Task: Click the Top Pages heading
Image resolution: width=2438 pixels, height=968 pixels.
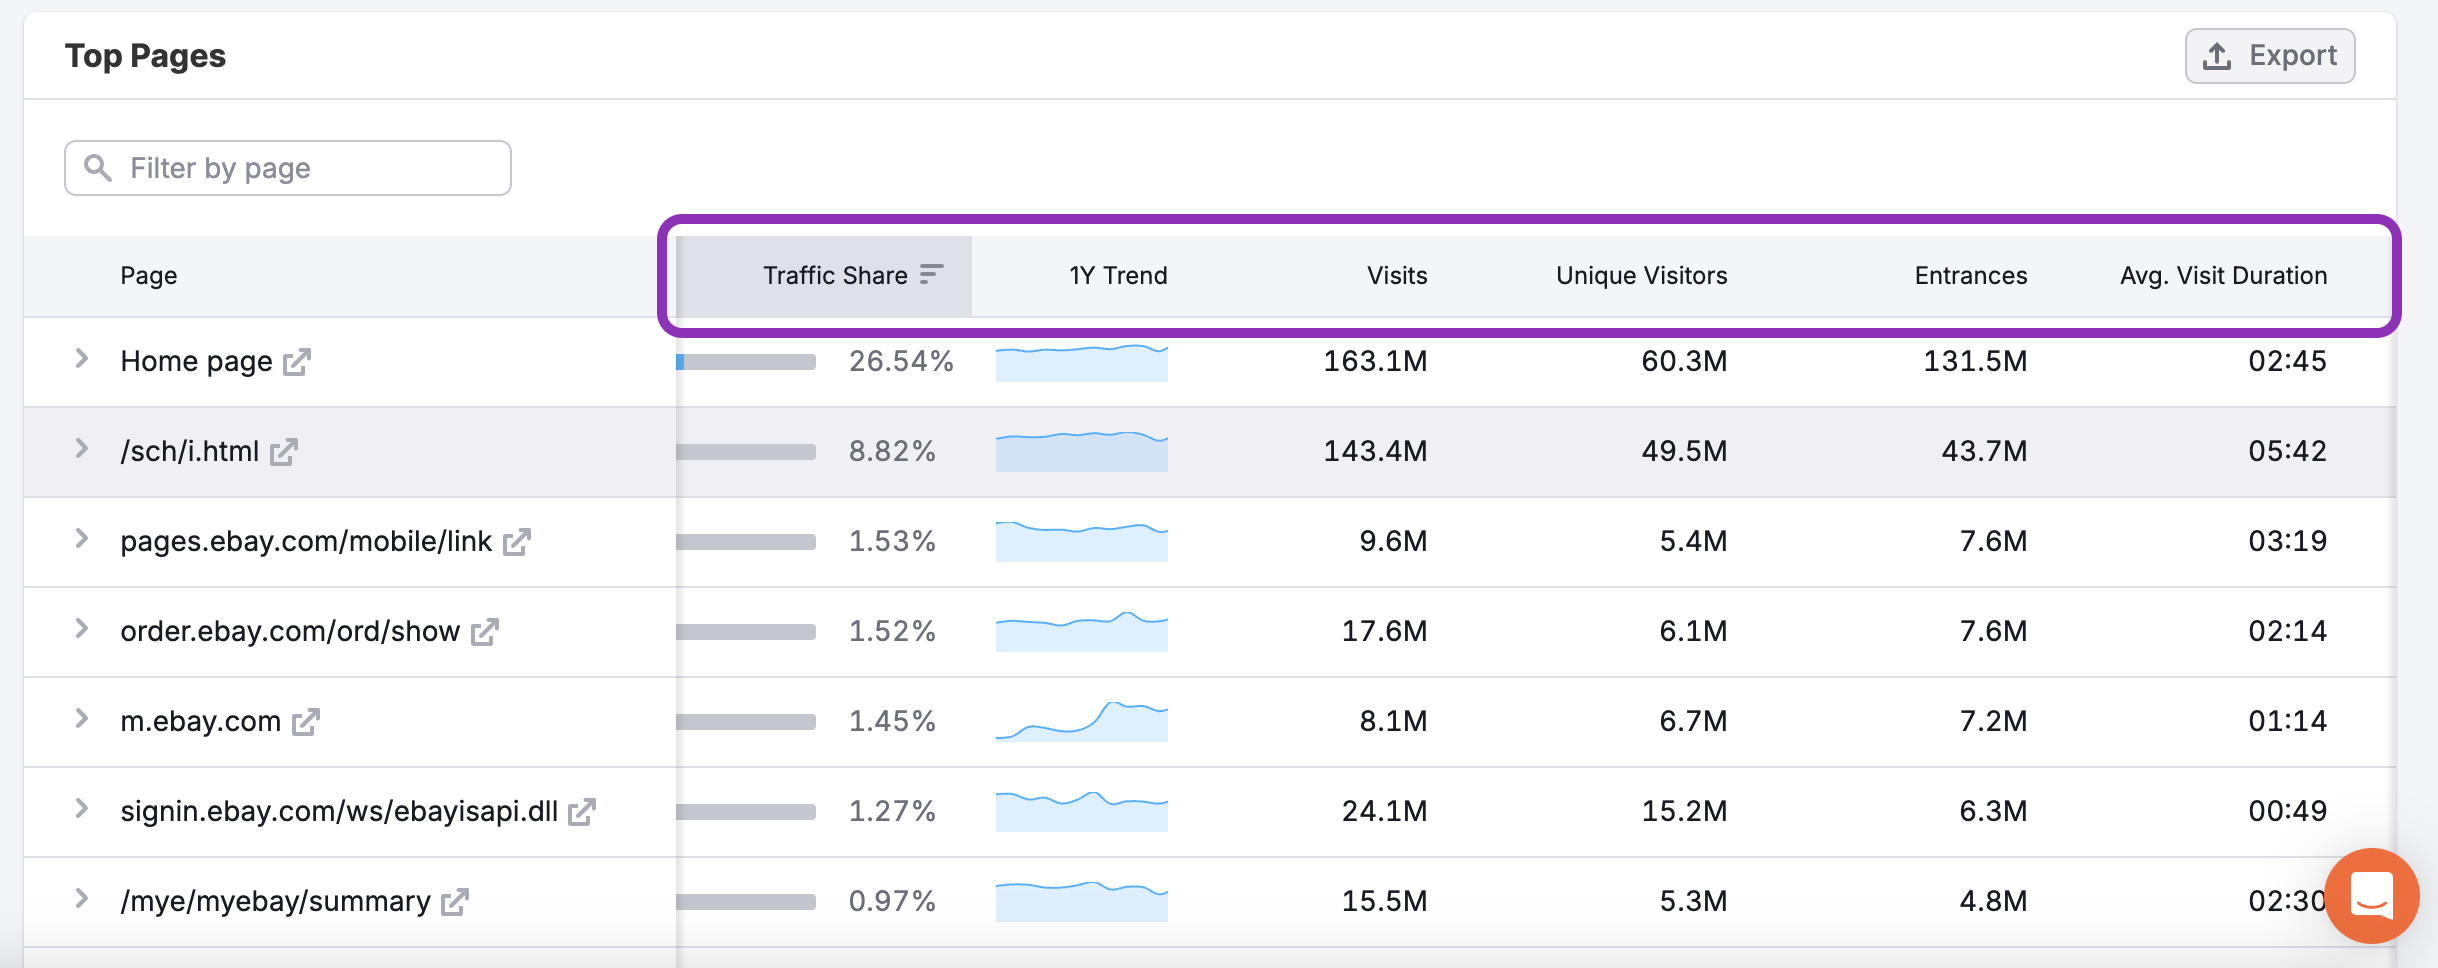Action: (x=145, y=56)
